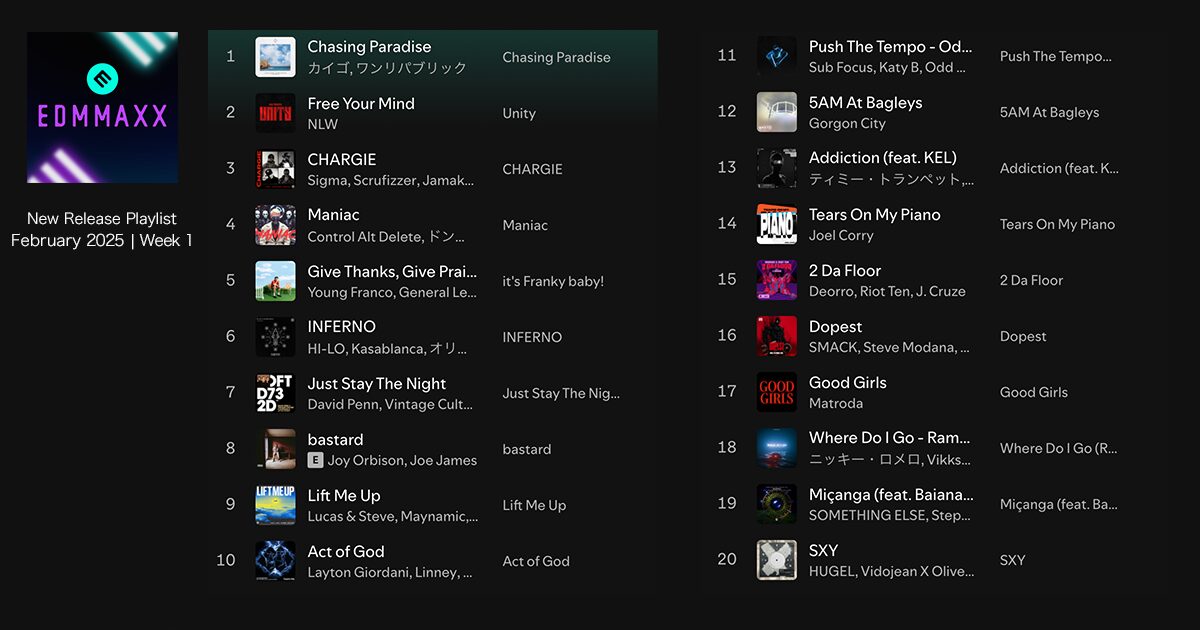Click the Give Thanks, Give Praise album artwork
This screenshot has height=630, width=1200.
coord(275,281)
